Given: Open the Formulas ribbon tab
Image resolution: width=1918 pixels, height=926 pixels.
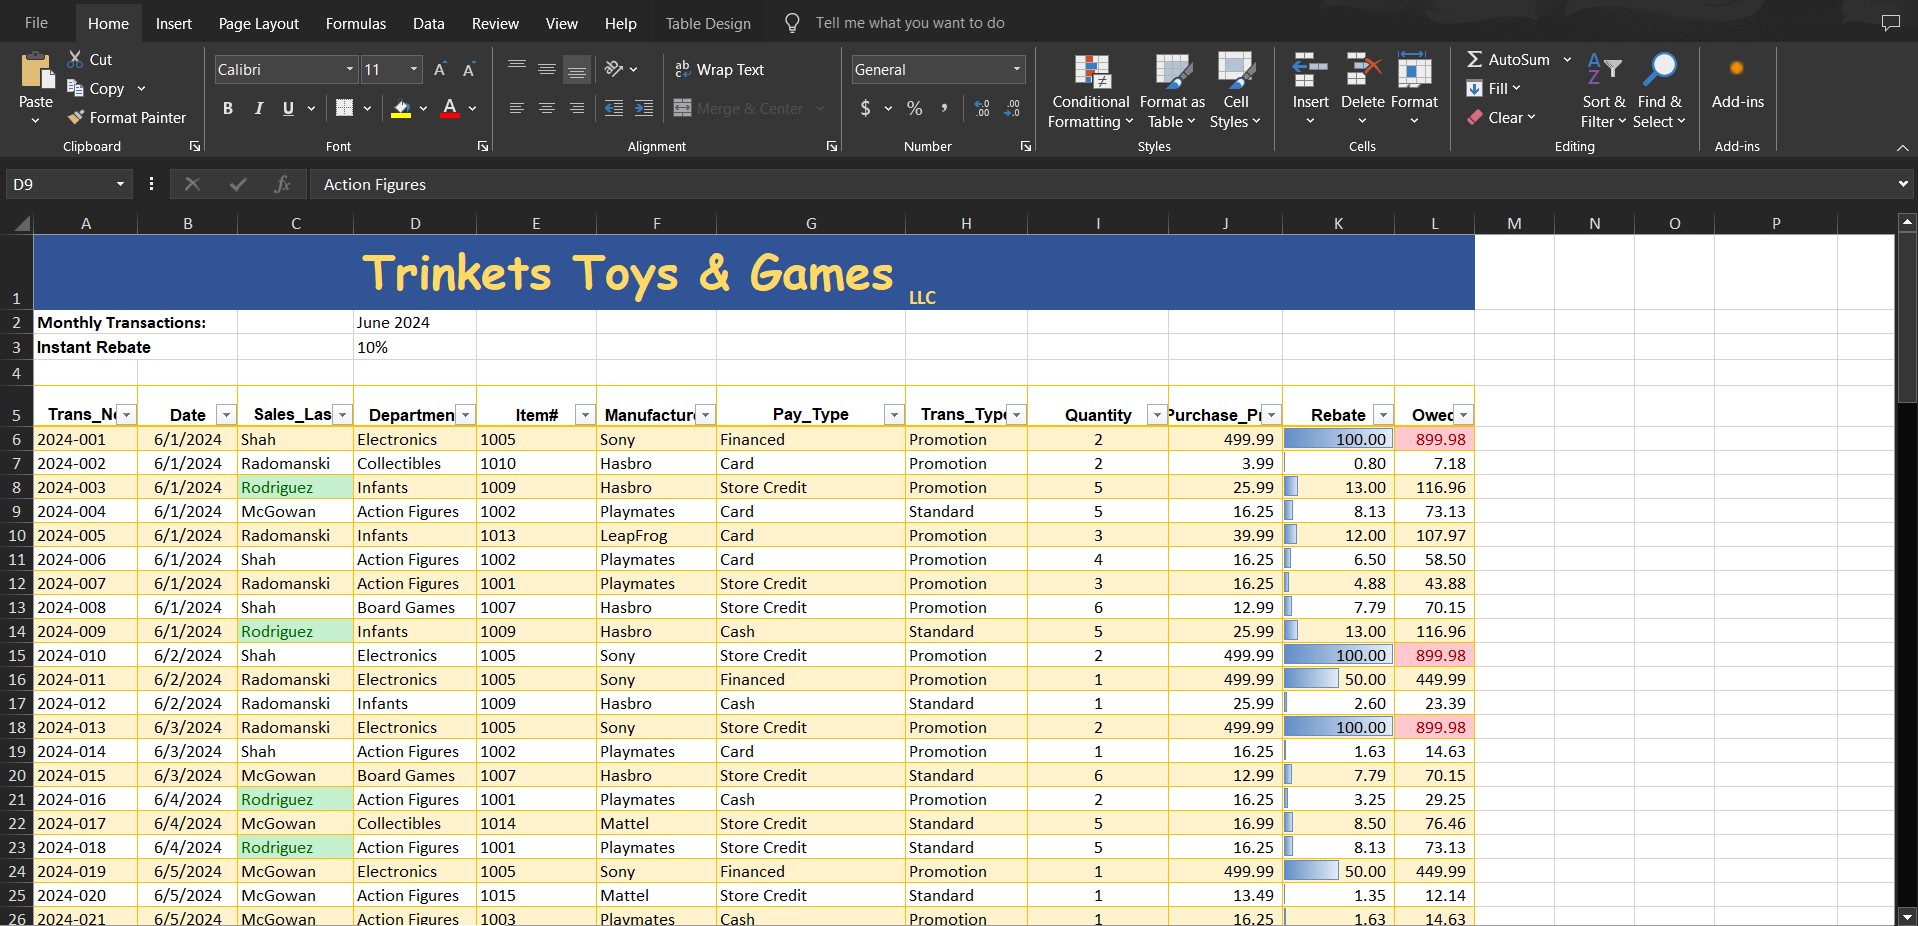Looking at the screenshot, I should pyautogui.click(x=355, y=22).
